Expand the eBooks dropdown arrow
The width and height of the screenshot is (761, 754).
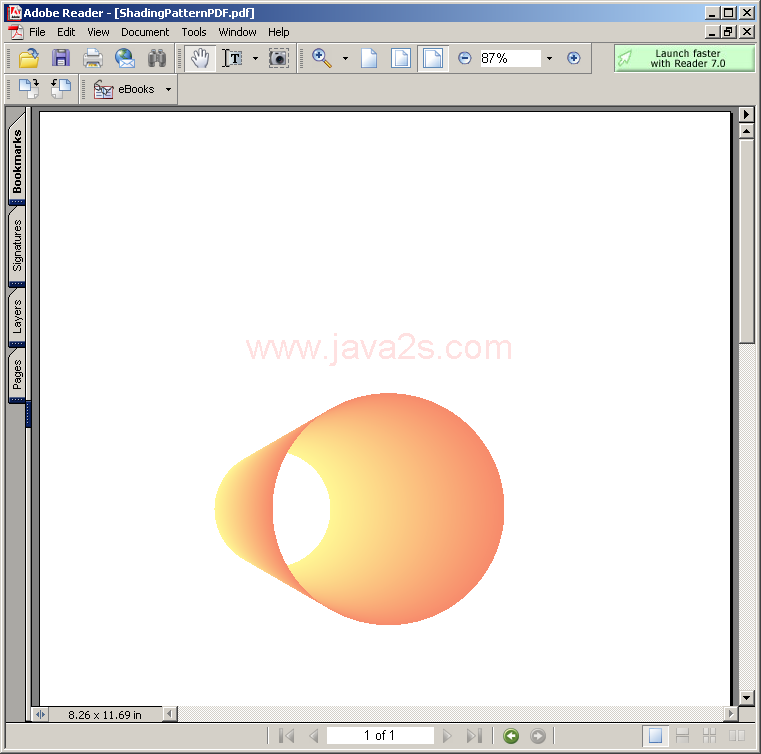point(168,89)
